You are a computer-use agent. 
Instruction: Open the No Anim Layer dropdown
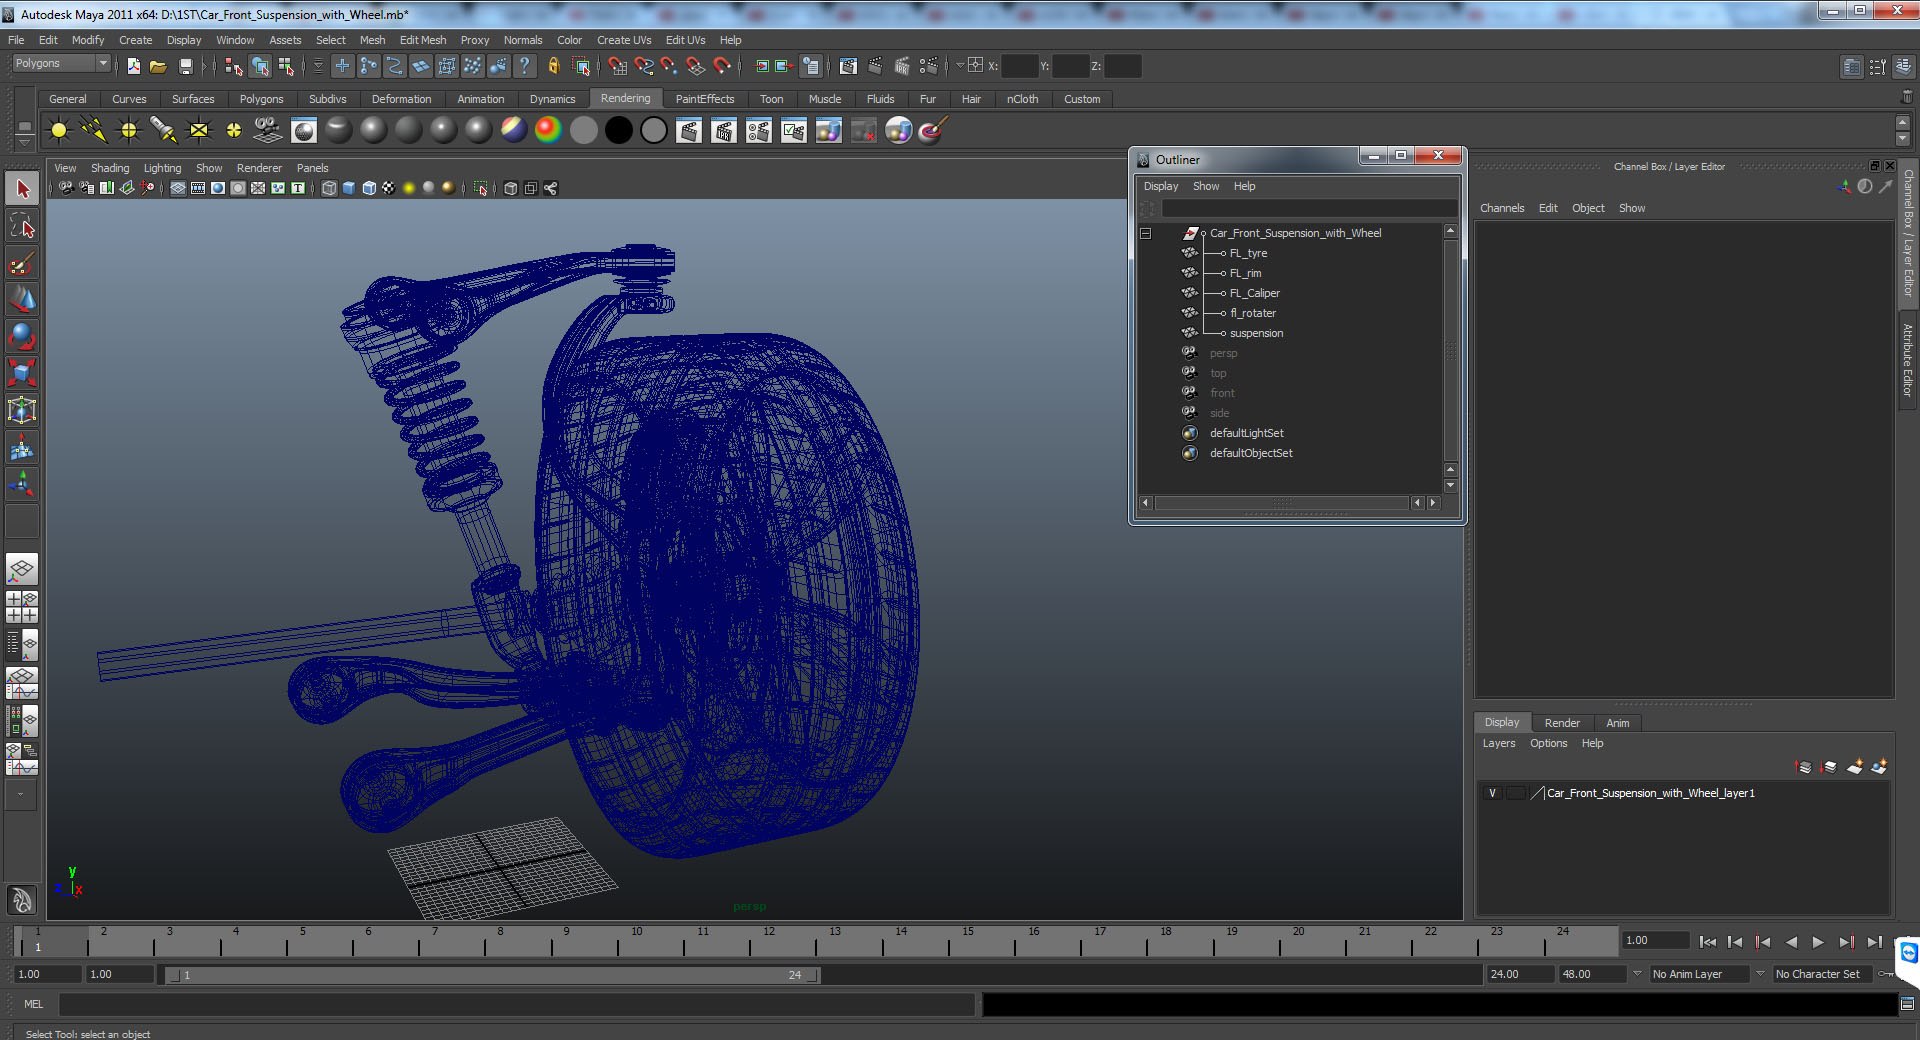point(1699,974)
